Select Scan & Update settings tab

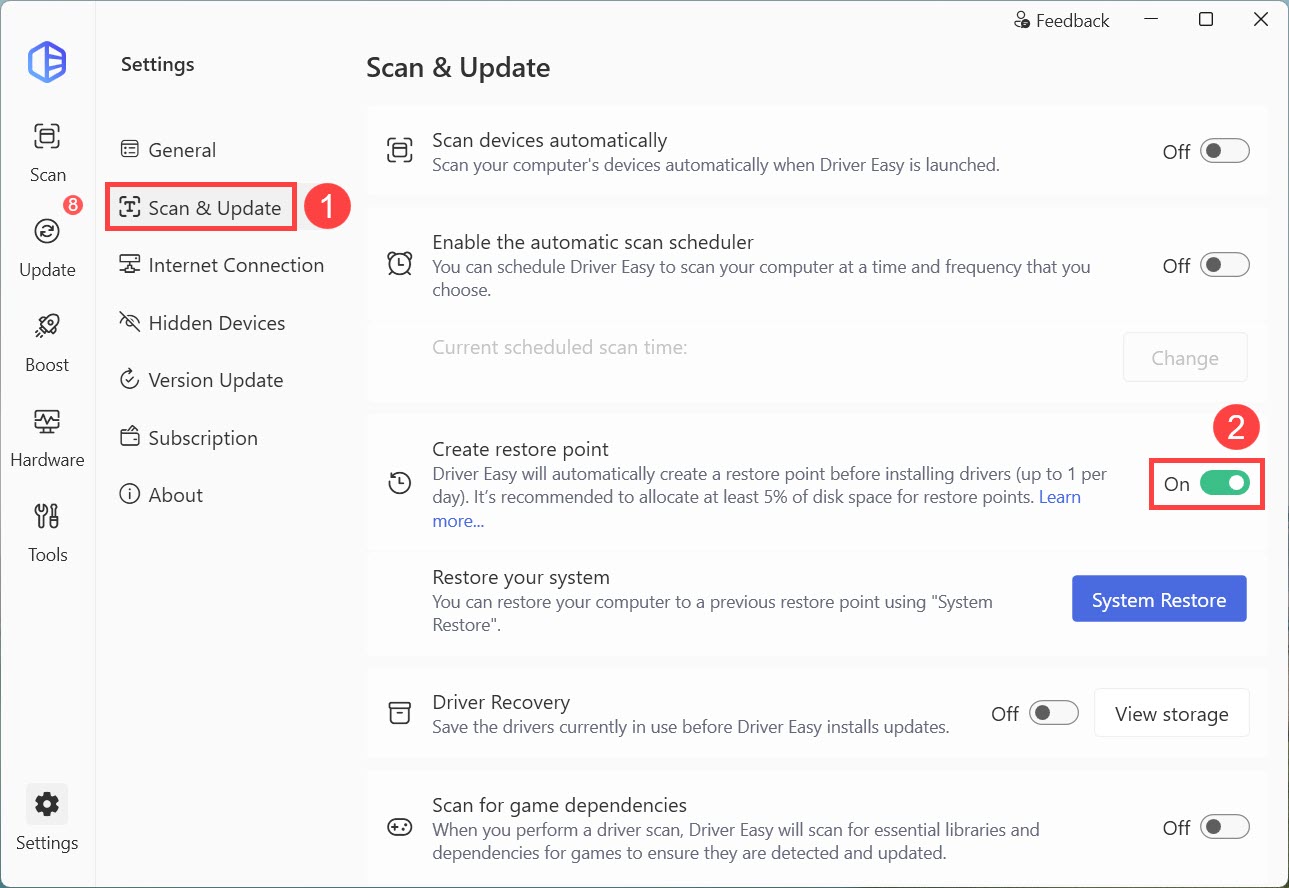[x=200, y=207]
